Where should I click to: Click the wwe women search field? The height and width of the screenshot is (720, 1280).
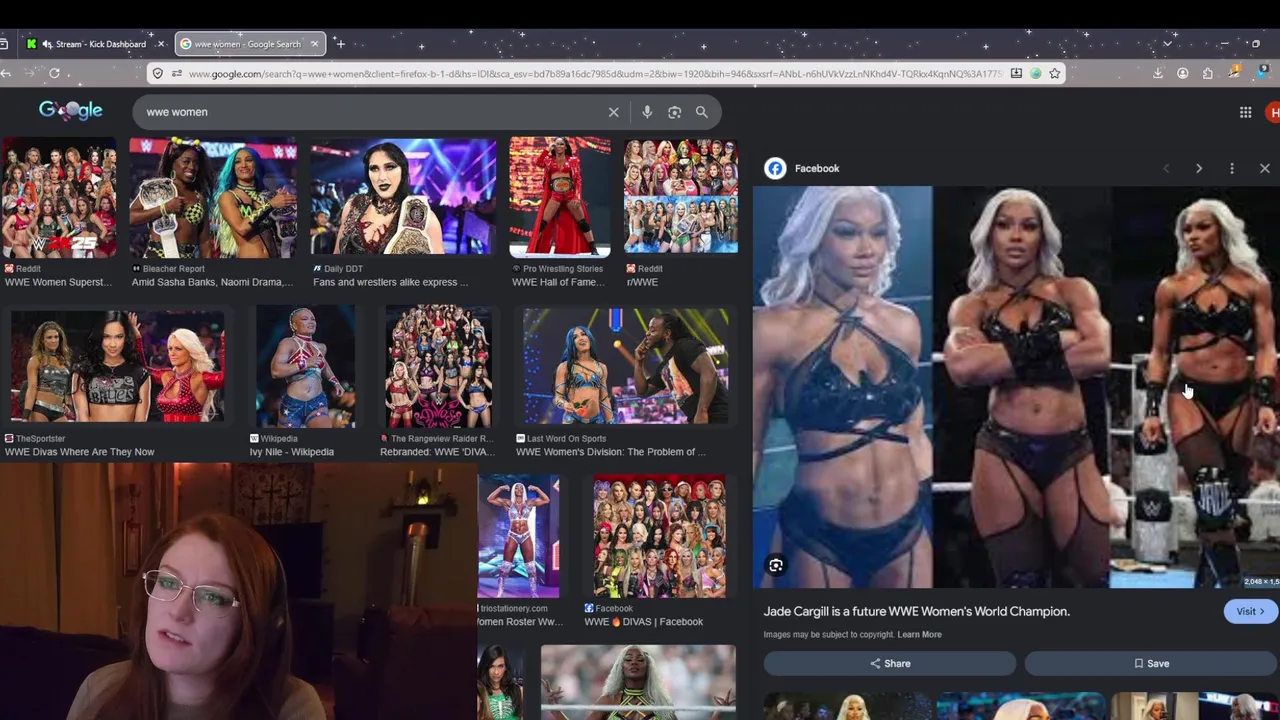click(x=370, y=112)
